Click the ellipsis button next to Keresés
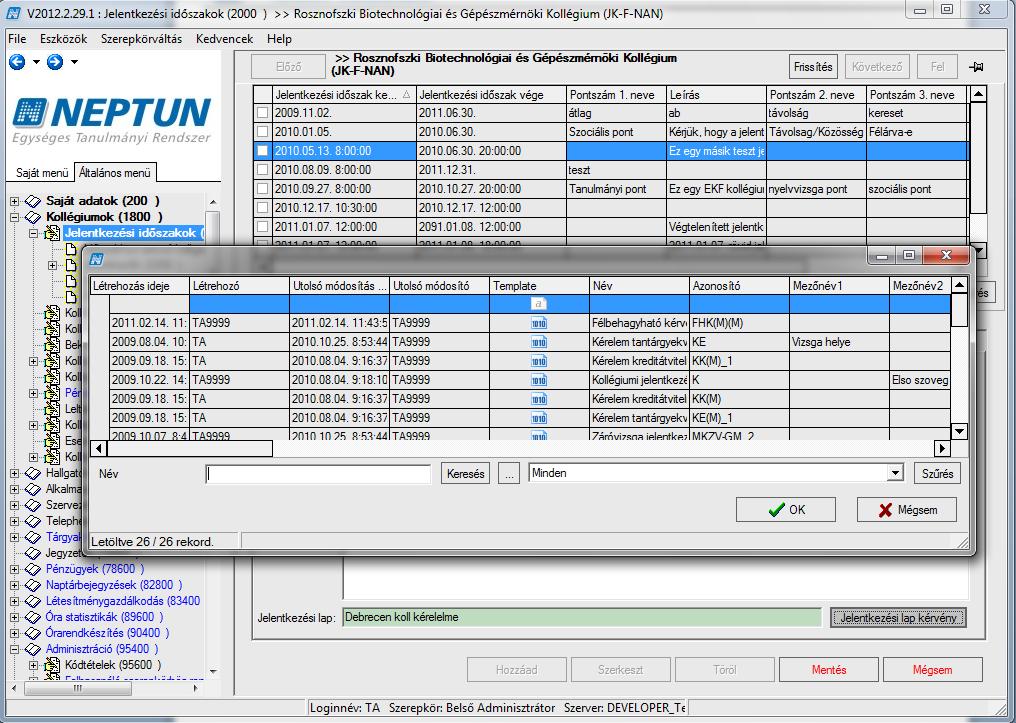Image resolution: width=1016 pixels, height=723 pixels. [x=509, y=474]
